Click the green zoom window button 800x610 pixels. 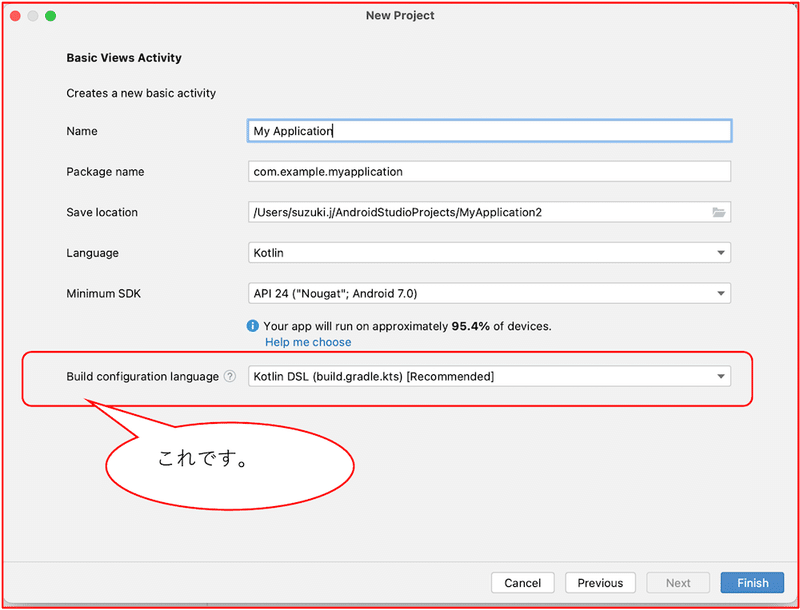[50, 16]
